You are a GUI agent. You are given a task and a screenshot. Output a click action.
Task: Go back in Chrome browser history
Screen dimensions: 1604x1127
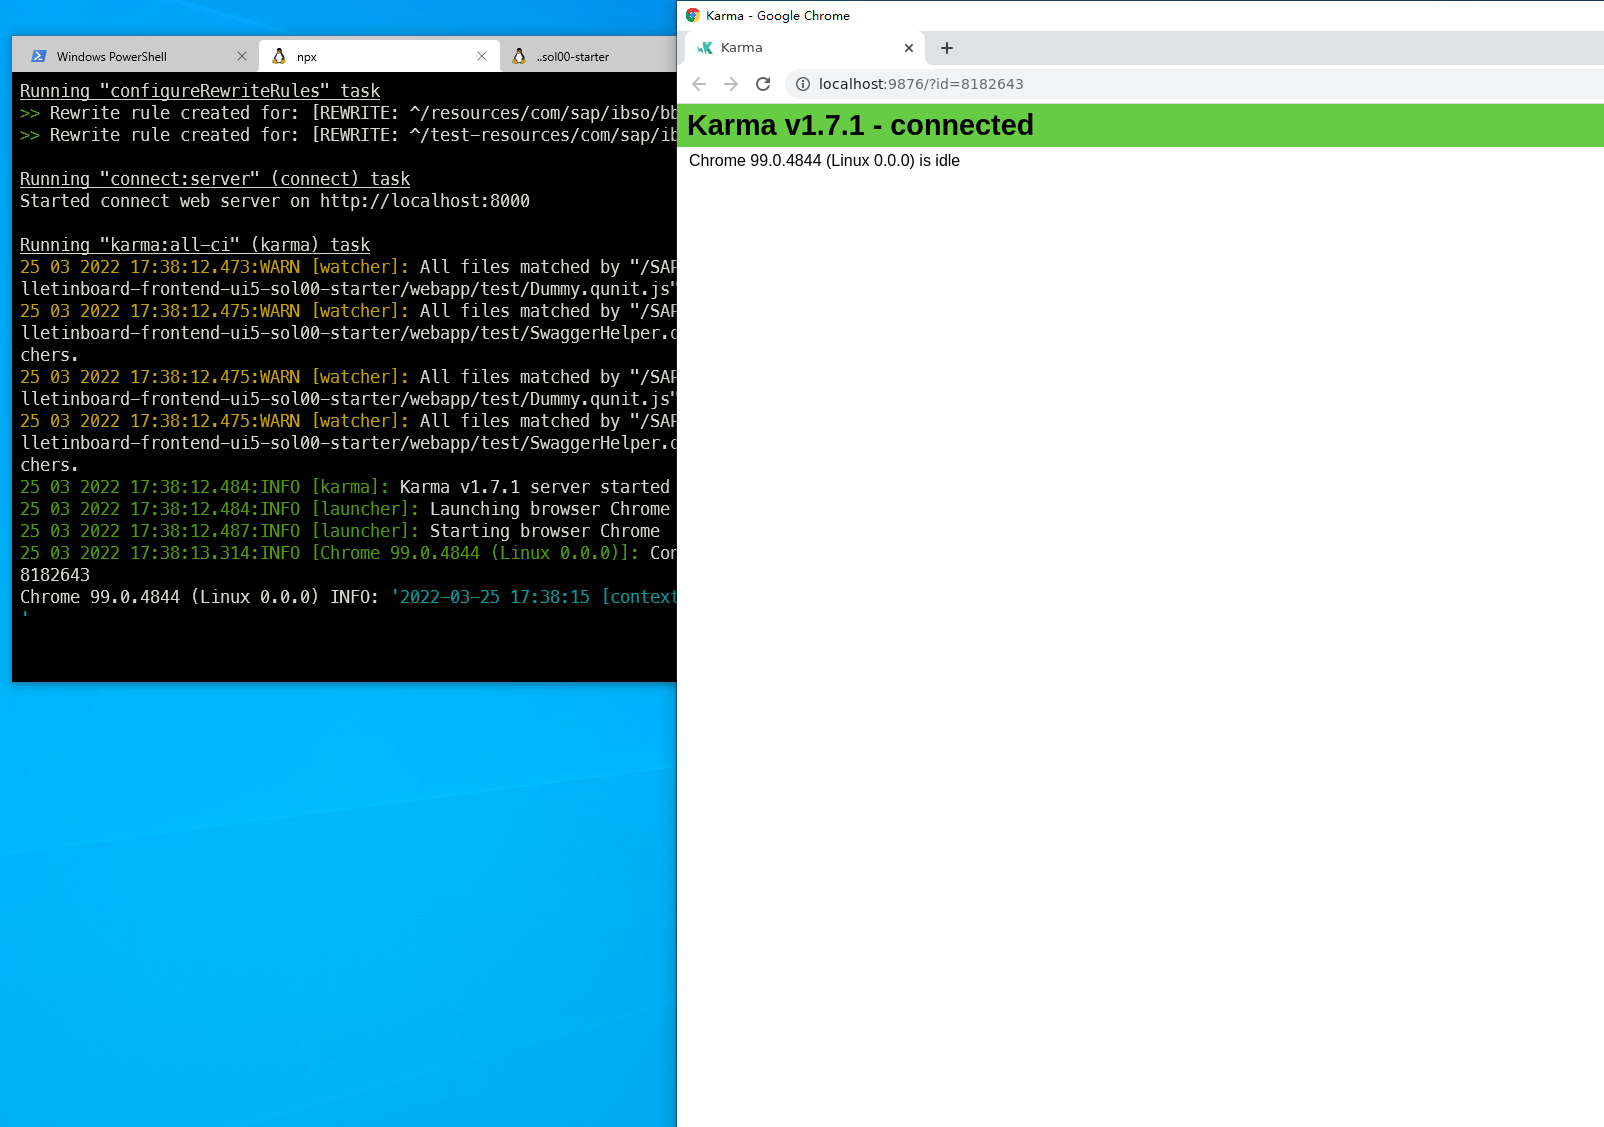[699, 84]
